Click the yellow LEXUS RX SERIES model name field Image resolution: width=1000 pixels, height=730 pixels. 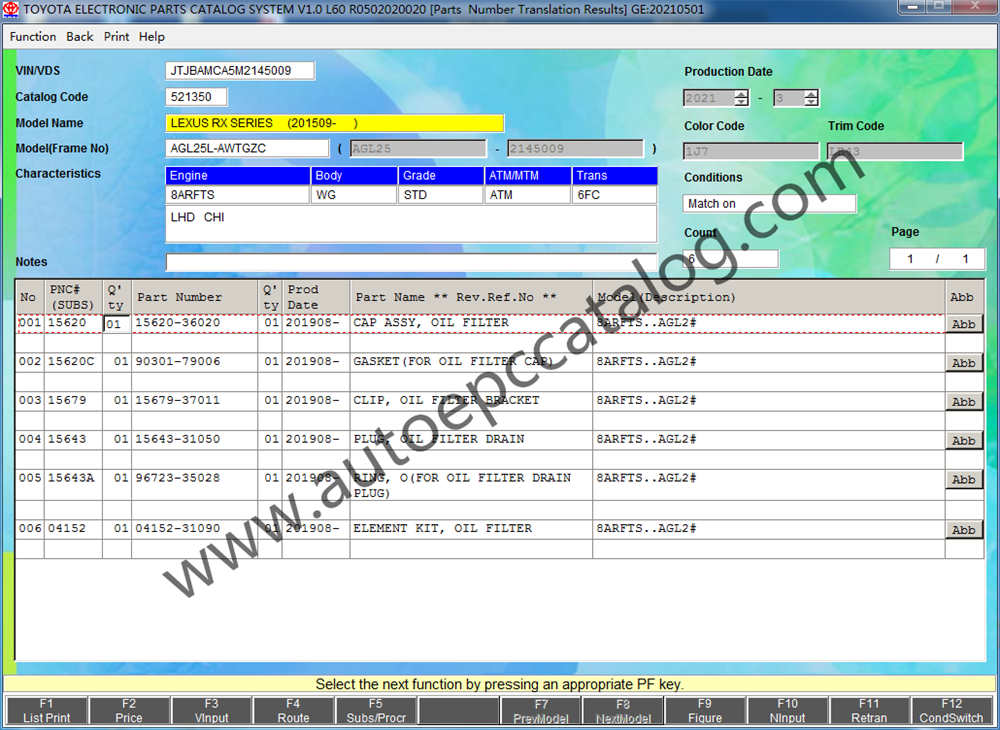click(335, 123)
